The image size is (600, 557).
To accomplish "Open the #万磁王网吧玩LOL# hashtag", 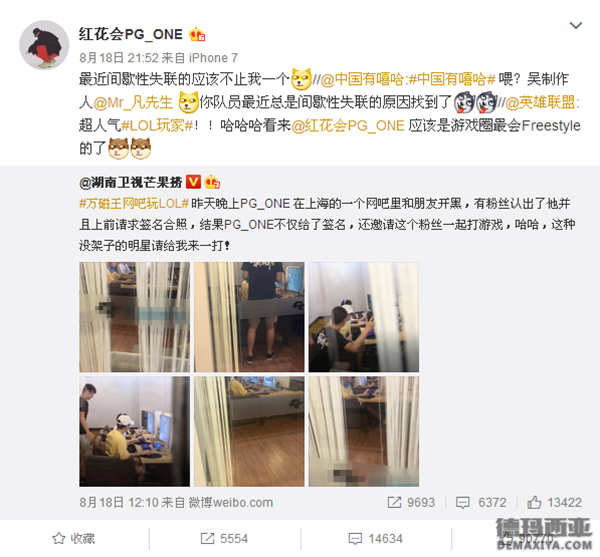I will [134, 203].
